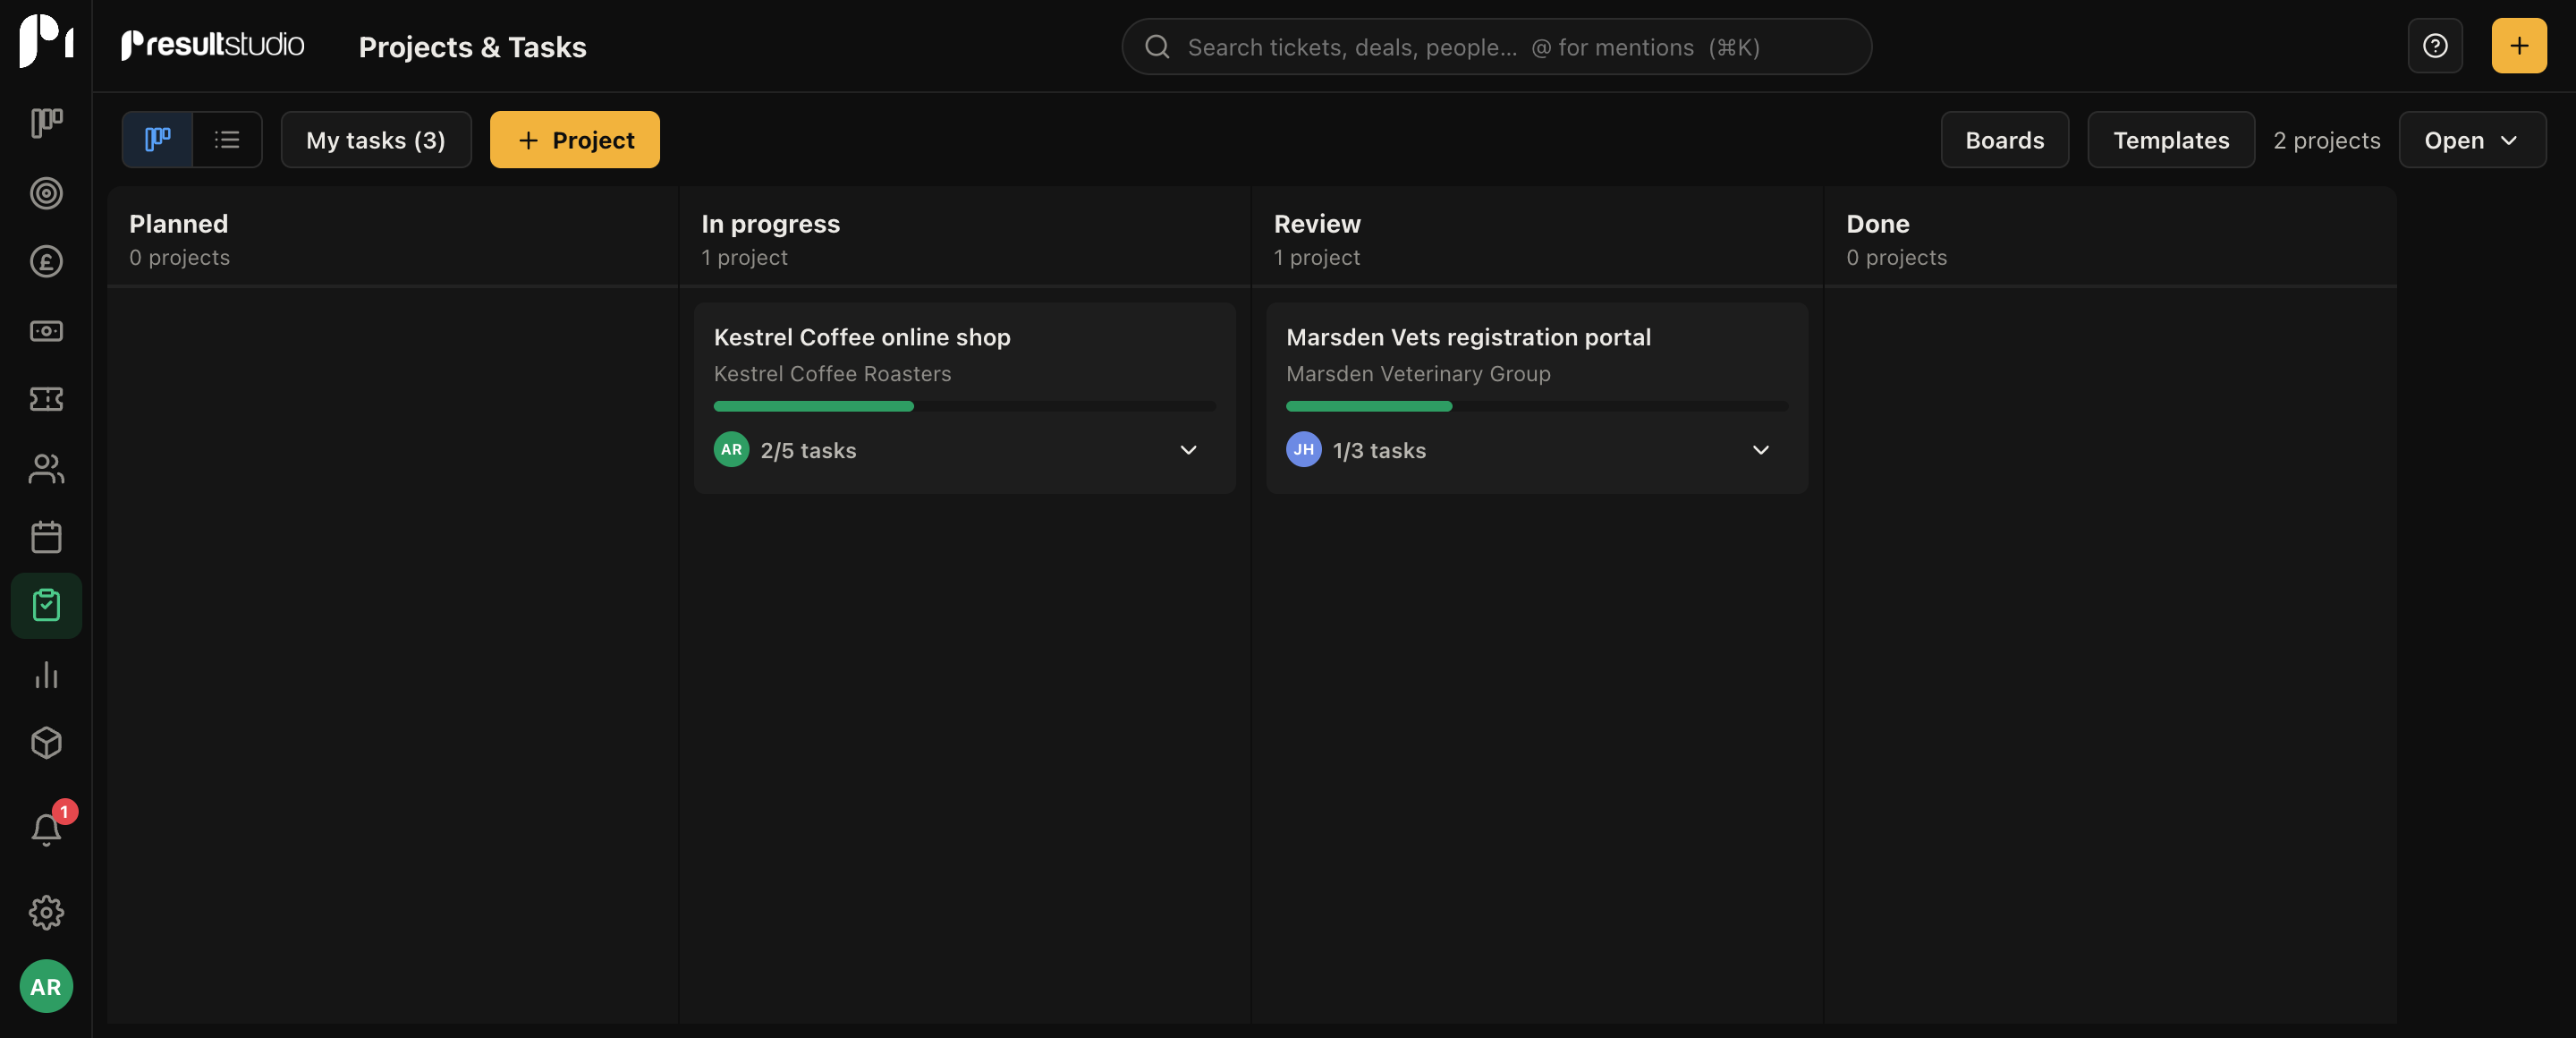Open the people contacts icon in sidebar
Screen dimensions: 2576x1038
coord(46,469)
